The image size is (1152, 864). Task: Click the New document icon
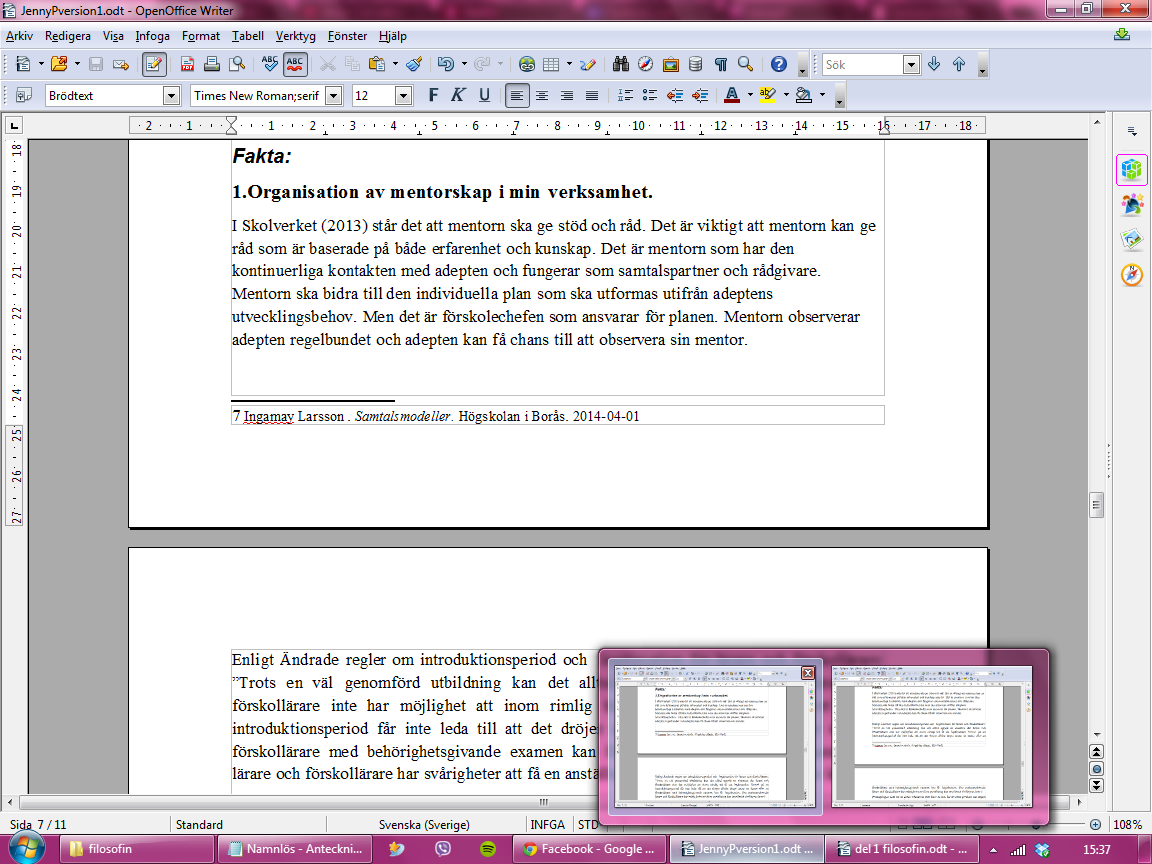pyautogui.click(x=23, y=64)
